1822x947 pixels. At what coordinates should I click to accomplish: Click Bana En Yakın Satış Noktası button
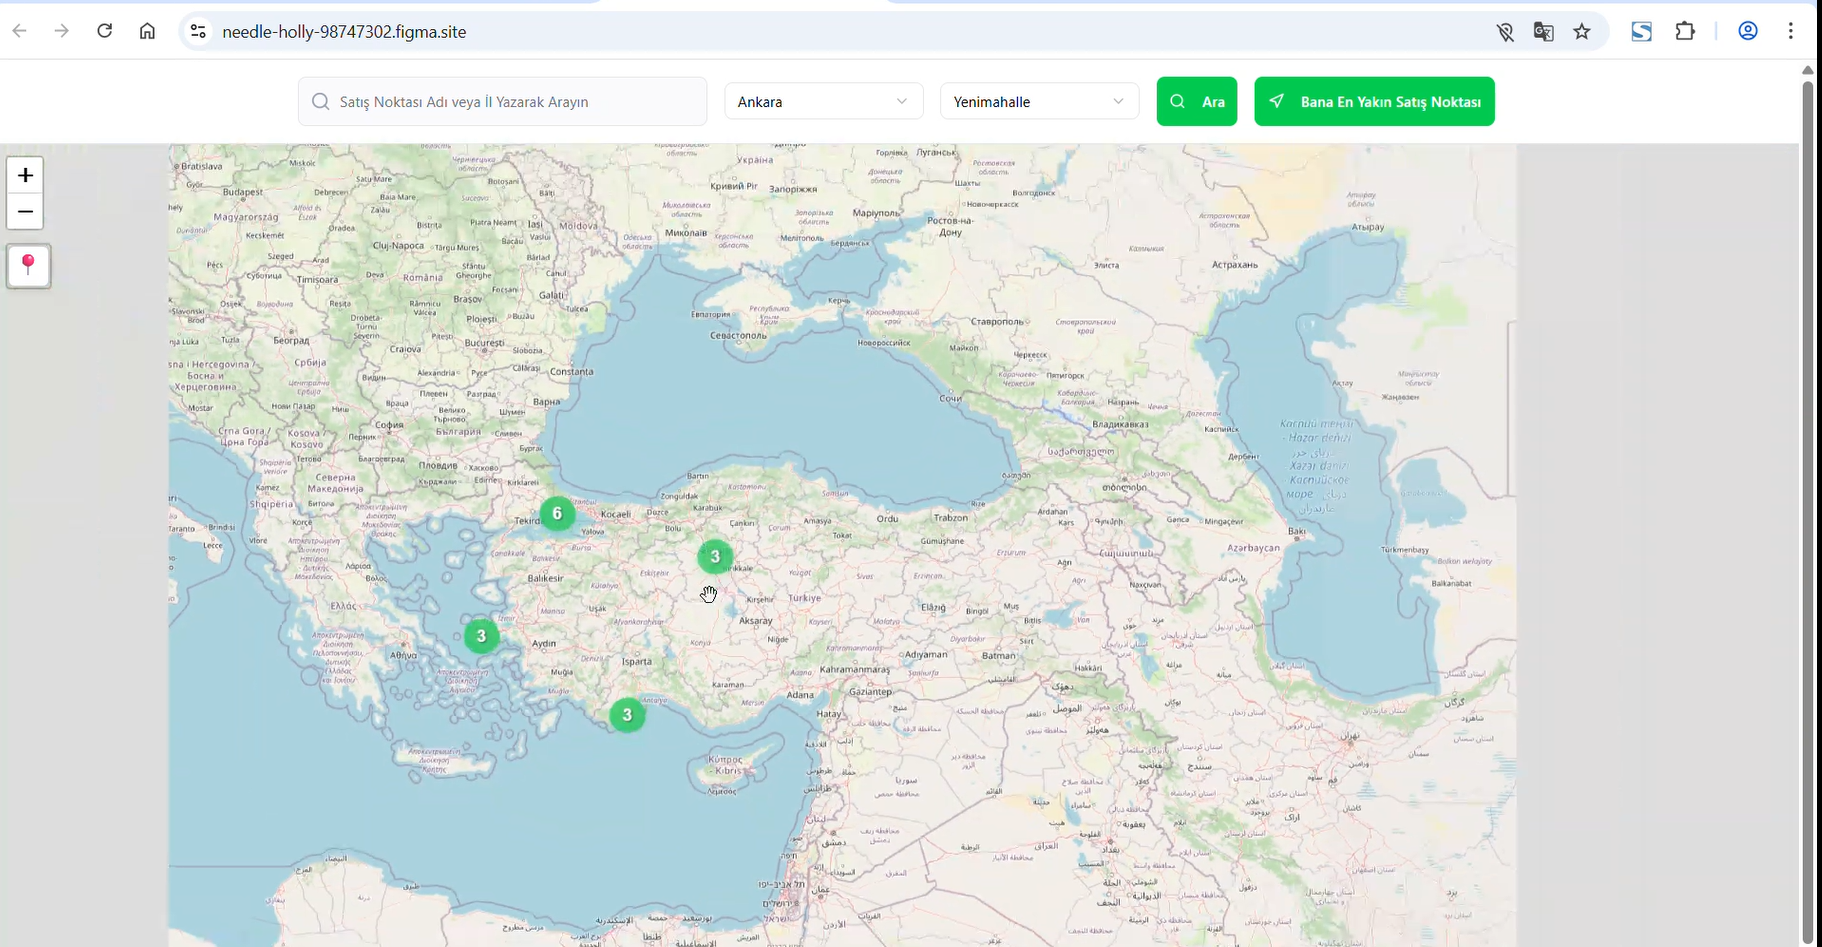(x=1375, y=101)
